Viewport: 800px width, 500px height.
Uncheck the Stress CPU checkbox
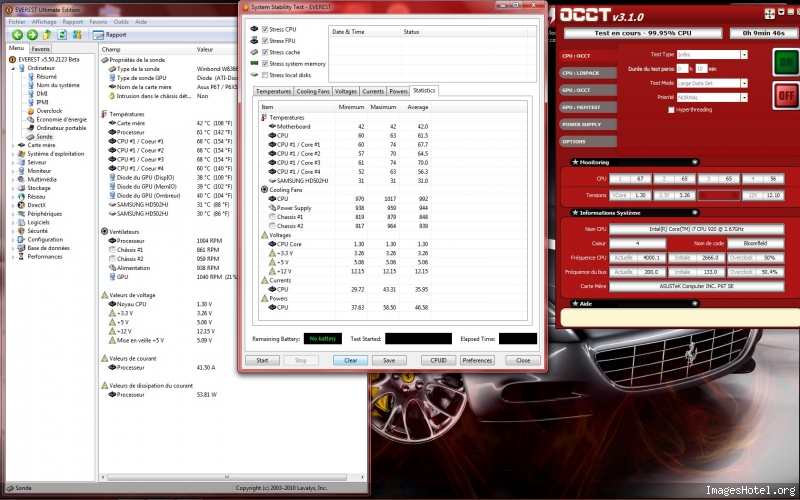tap(265, 29)
